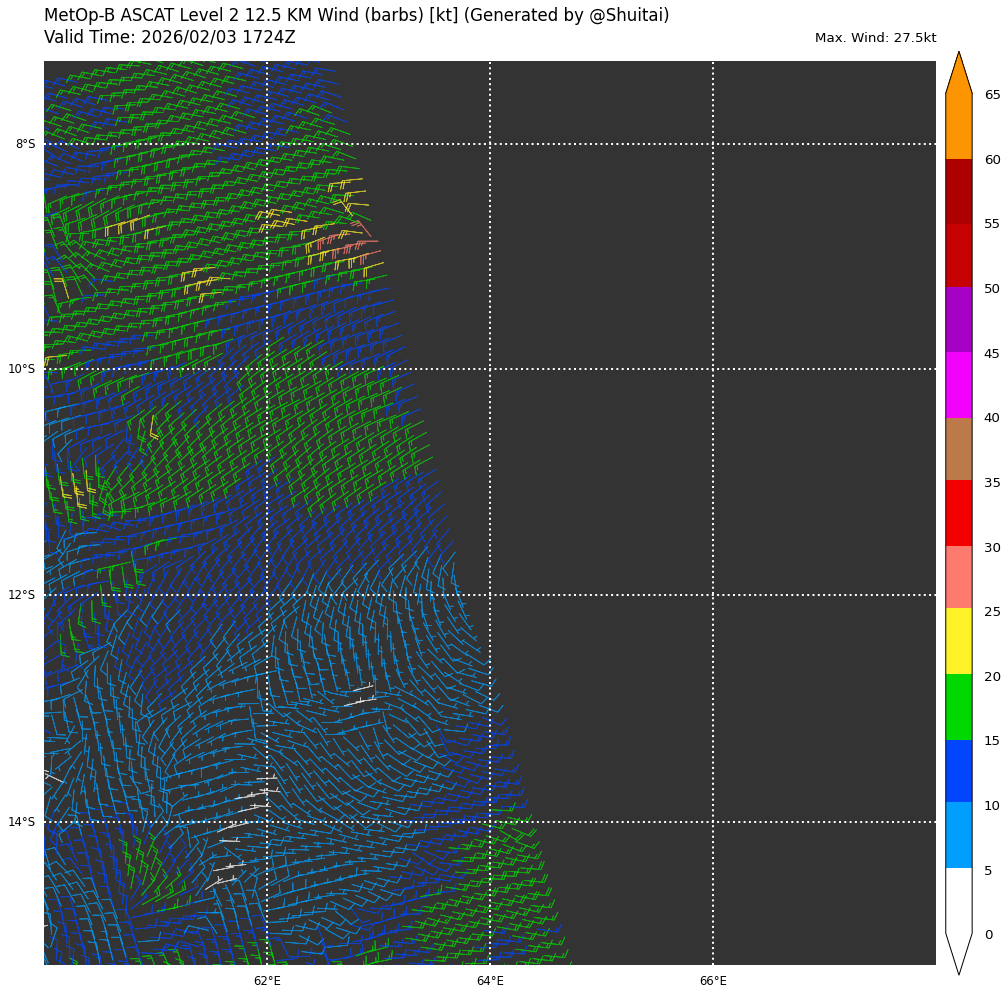Click the 8°S latitude axis label
1008x994 pixels.
click(x=25, y=144)
